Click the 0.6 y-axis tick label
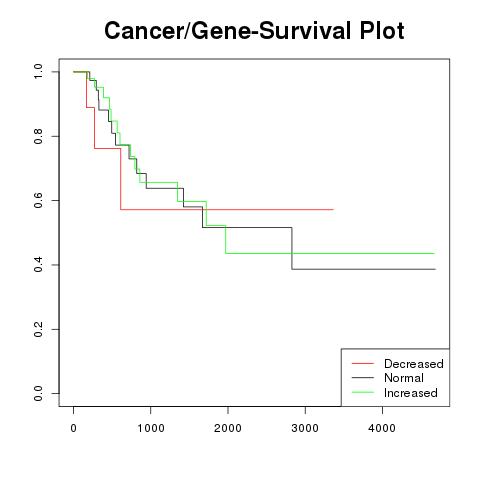The width and height of the screenshot is (480, 480). tap(38, 200)
